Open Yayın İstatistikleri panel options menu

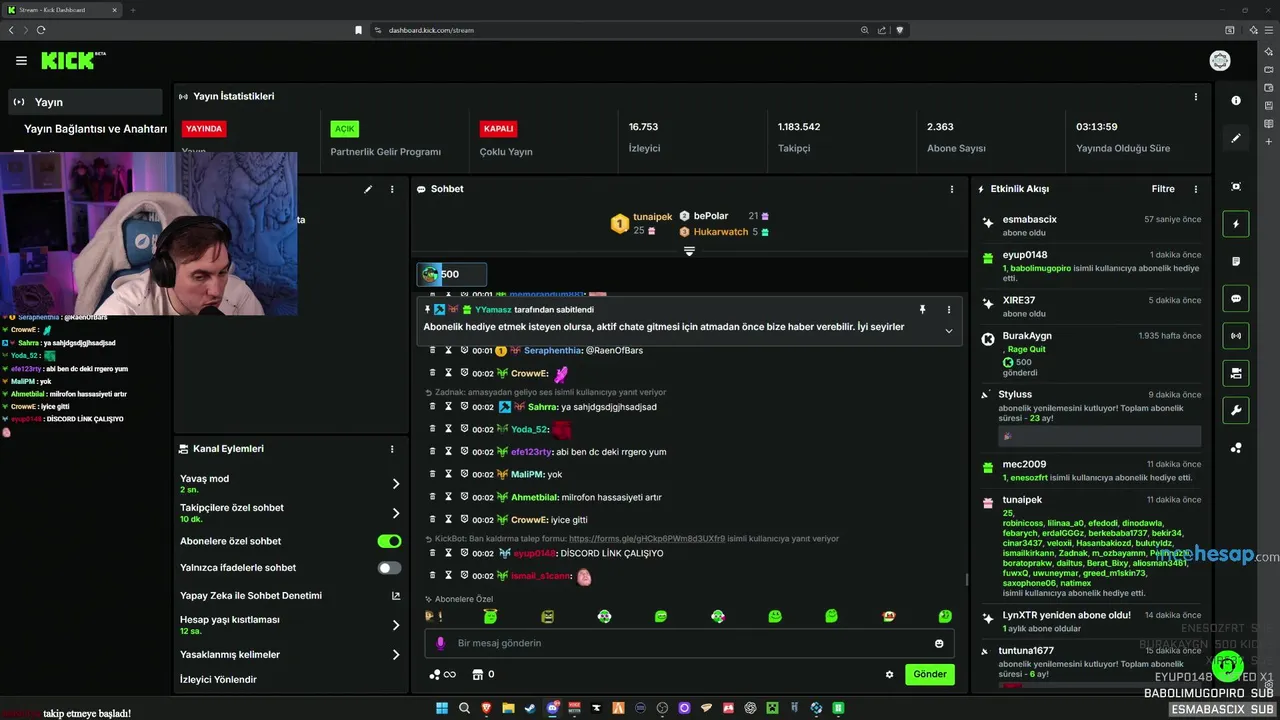(1195, 97)
